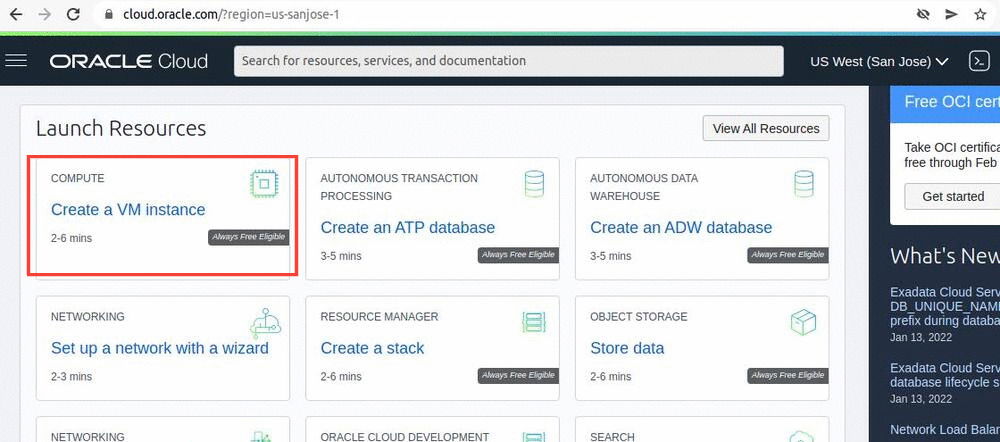The height and width of the screenshot is (442, 1000).
Task: Open the US West (San Jose) region dropdown
Action: tap(879, 61)
